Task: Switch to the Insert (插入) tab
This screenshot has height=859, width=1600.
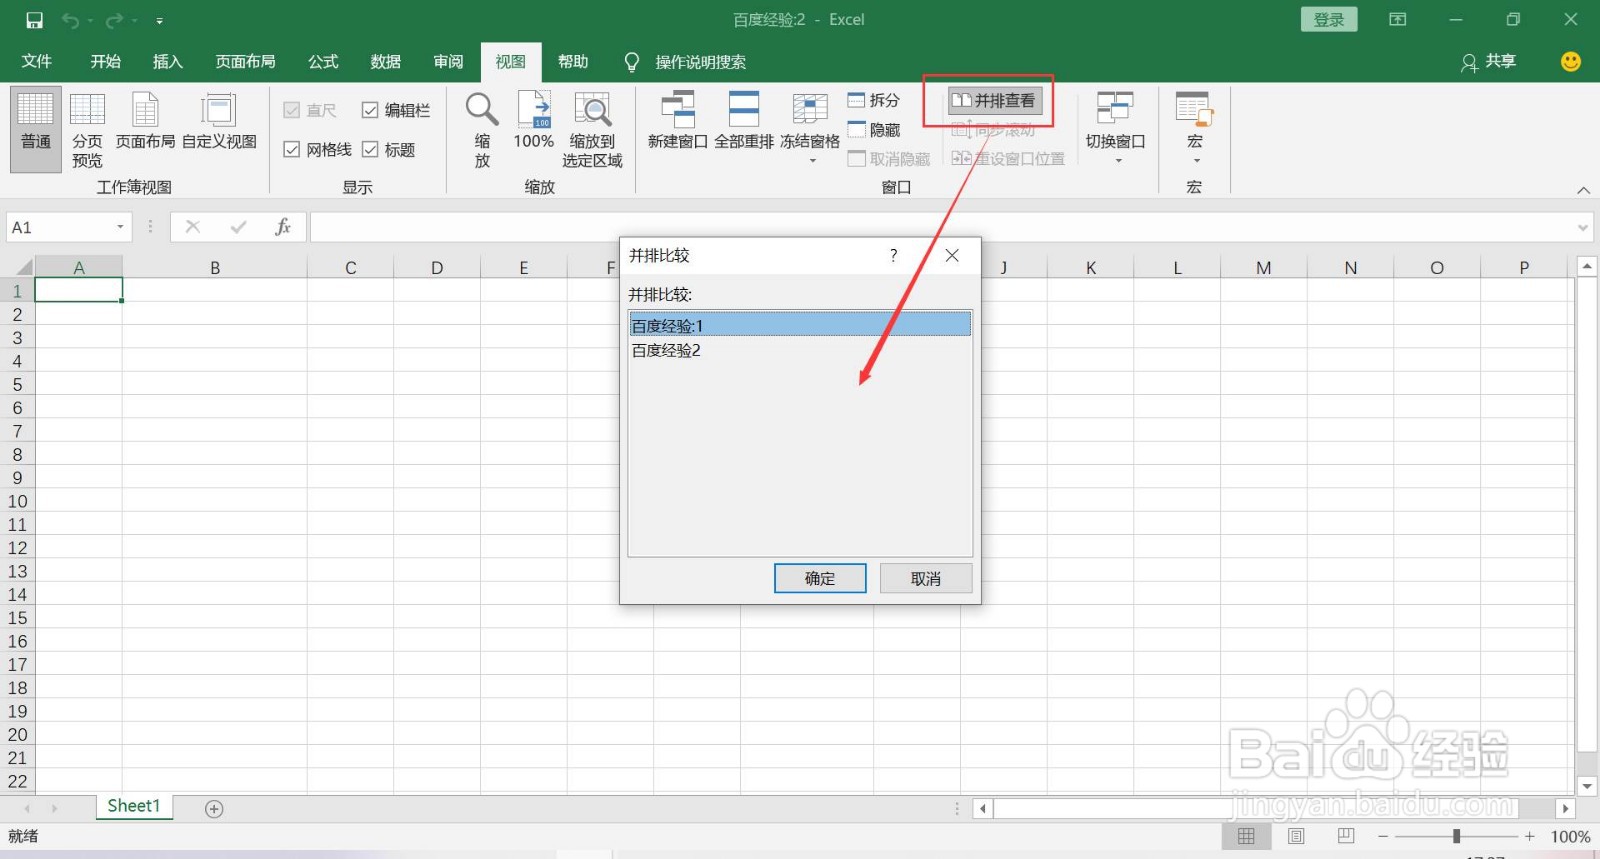Action: pyautogui.click(x=167, y=61)
